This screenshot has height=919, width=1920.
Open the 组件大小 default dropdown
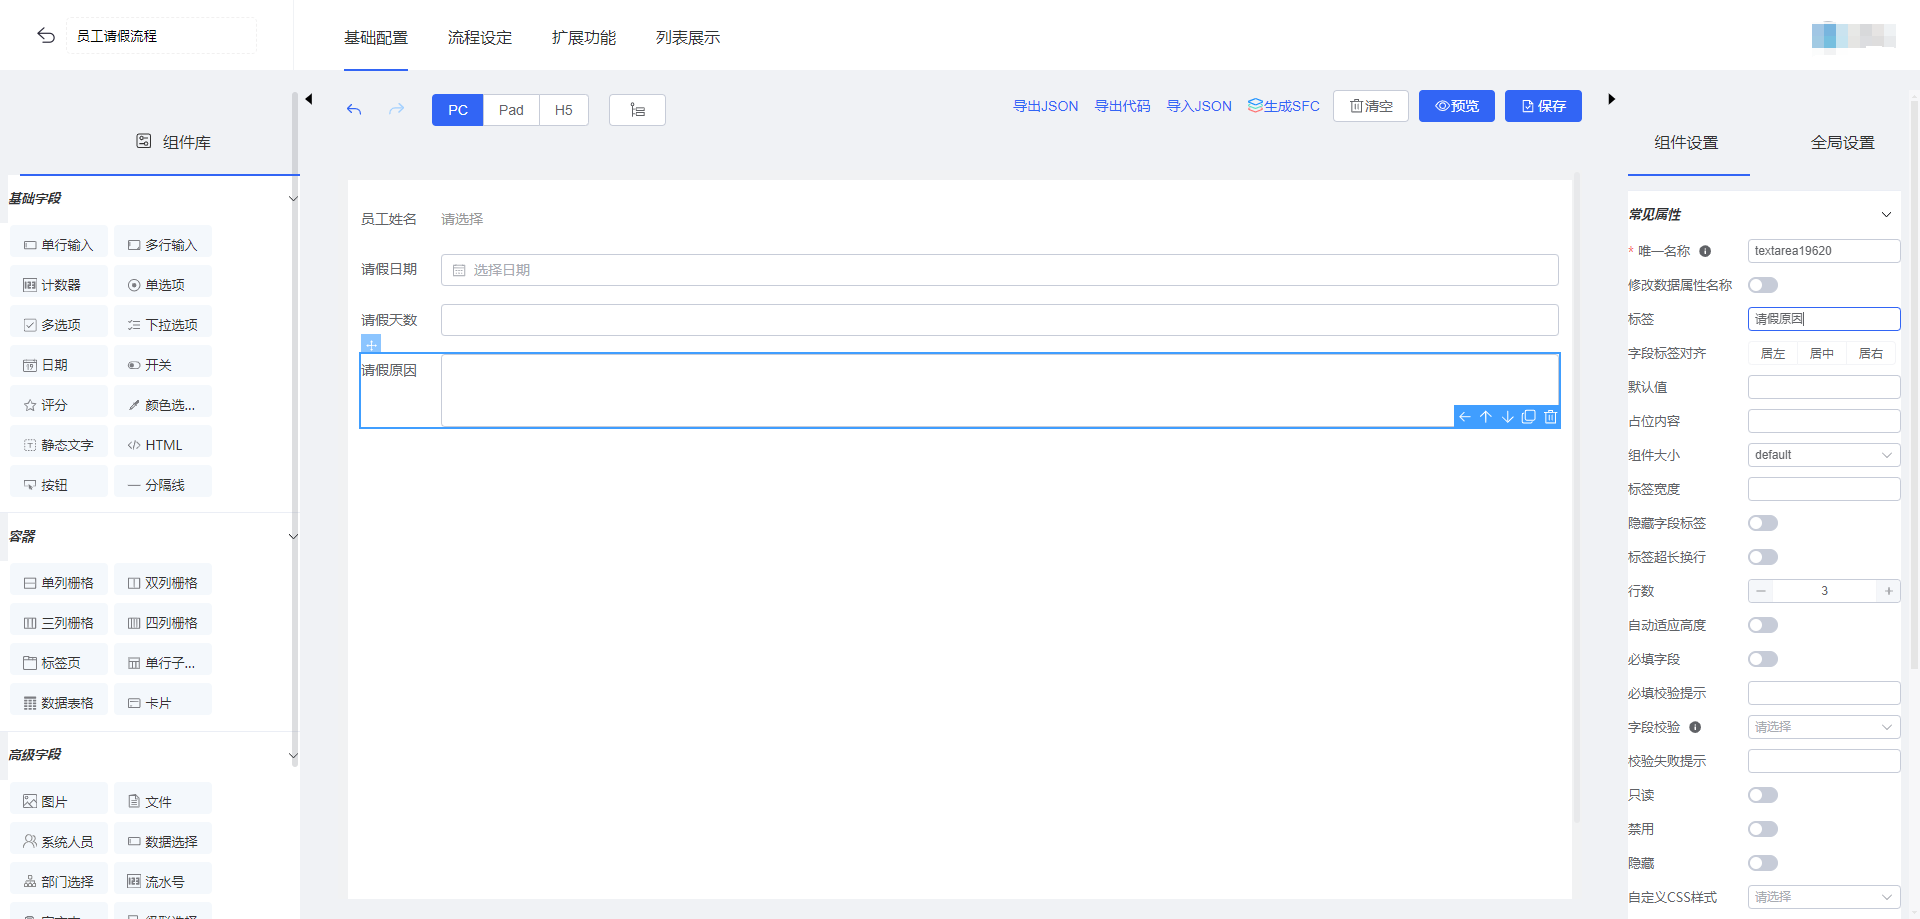[1823, 455]
